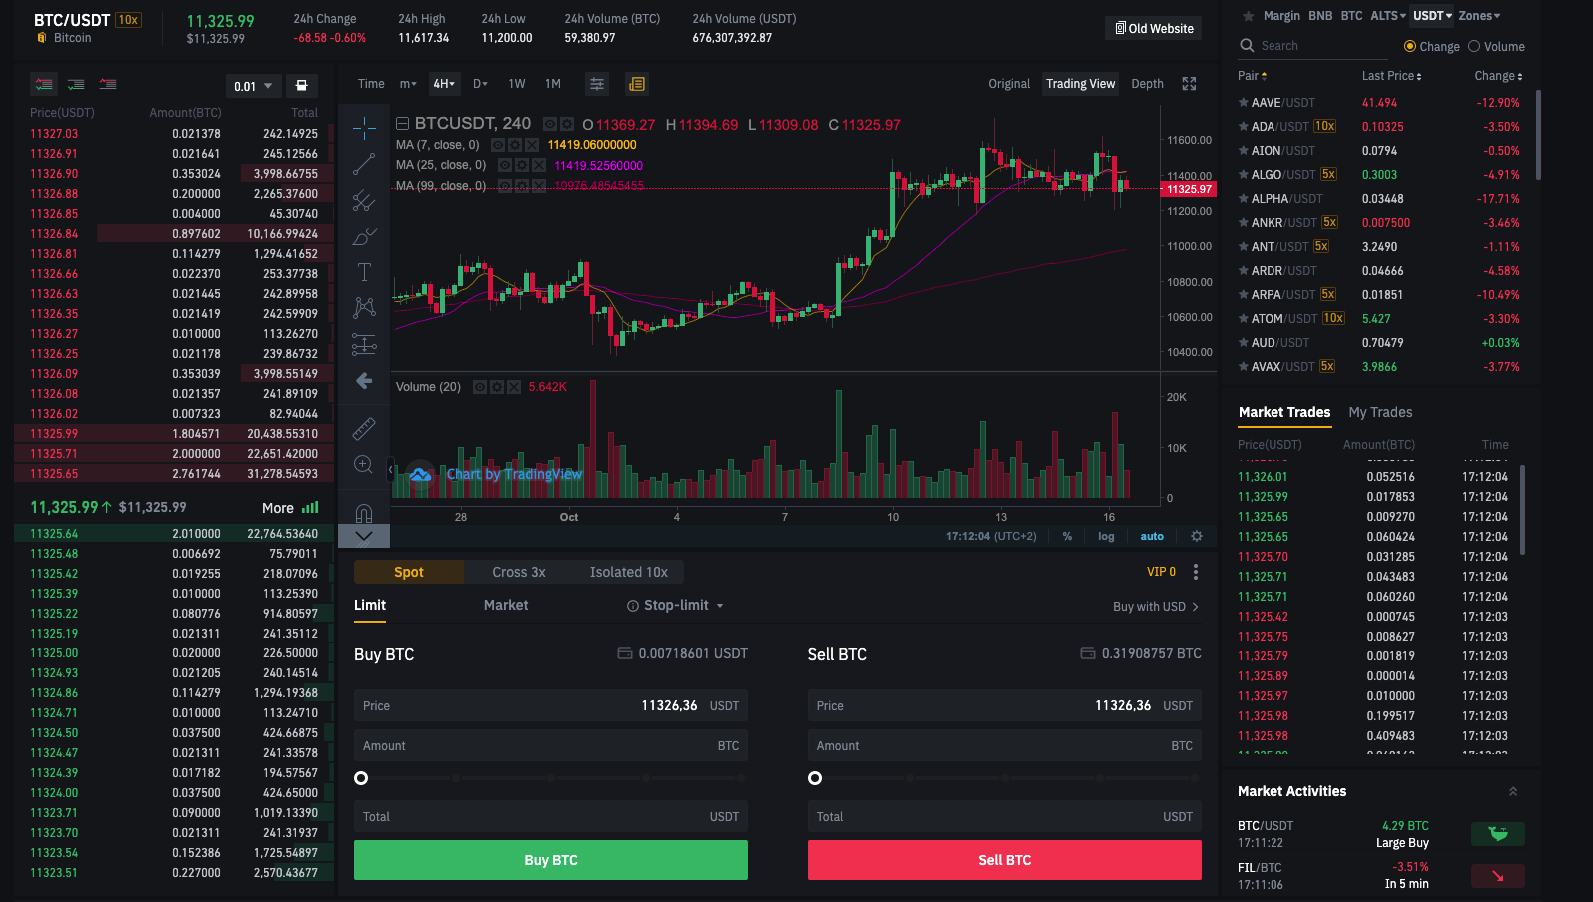
Task: Open the Cross 3x margin tab
Action: [x=519, y=572]
